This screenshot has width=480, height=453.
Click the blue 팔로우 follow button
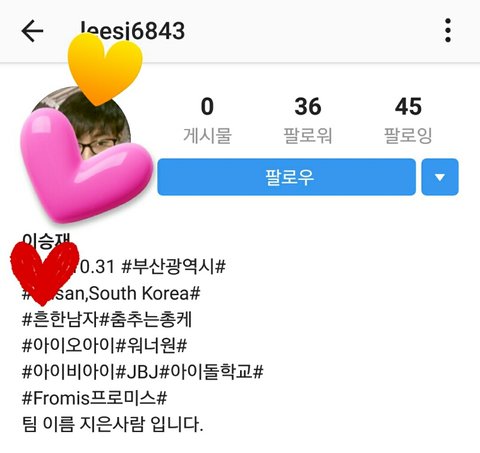tap(286, 177)
